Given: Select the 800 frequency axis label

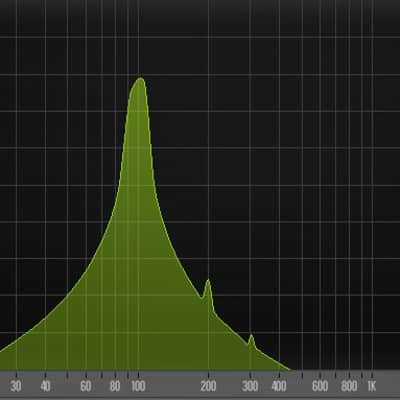Looking at the screenshot, I should coord(349,386).
